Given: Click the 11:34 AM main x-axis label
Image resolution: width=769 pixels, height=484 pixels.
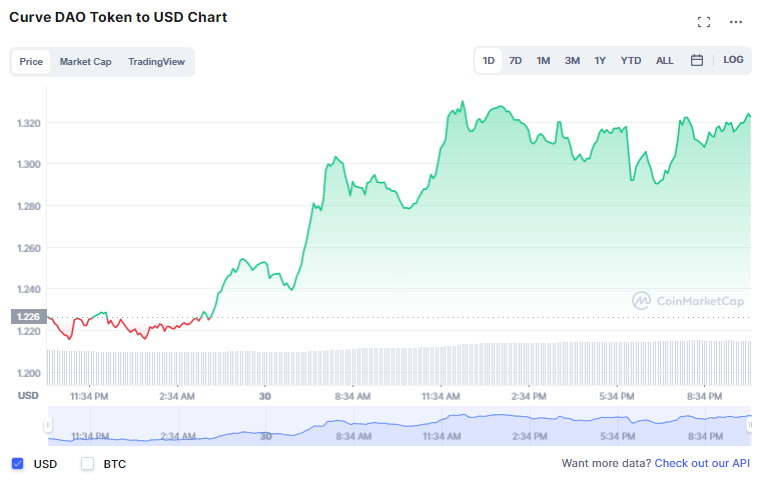Looking at the screenshot, I should 440,396.
